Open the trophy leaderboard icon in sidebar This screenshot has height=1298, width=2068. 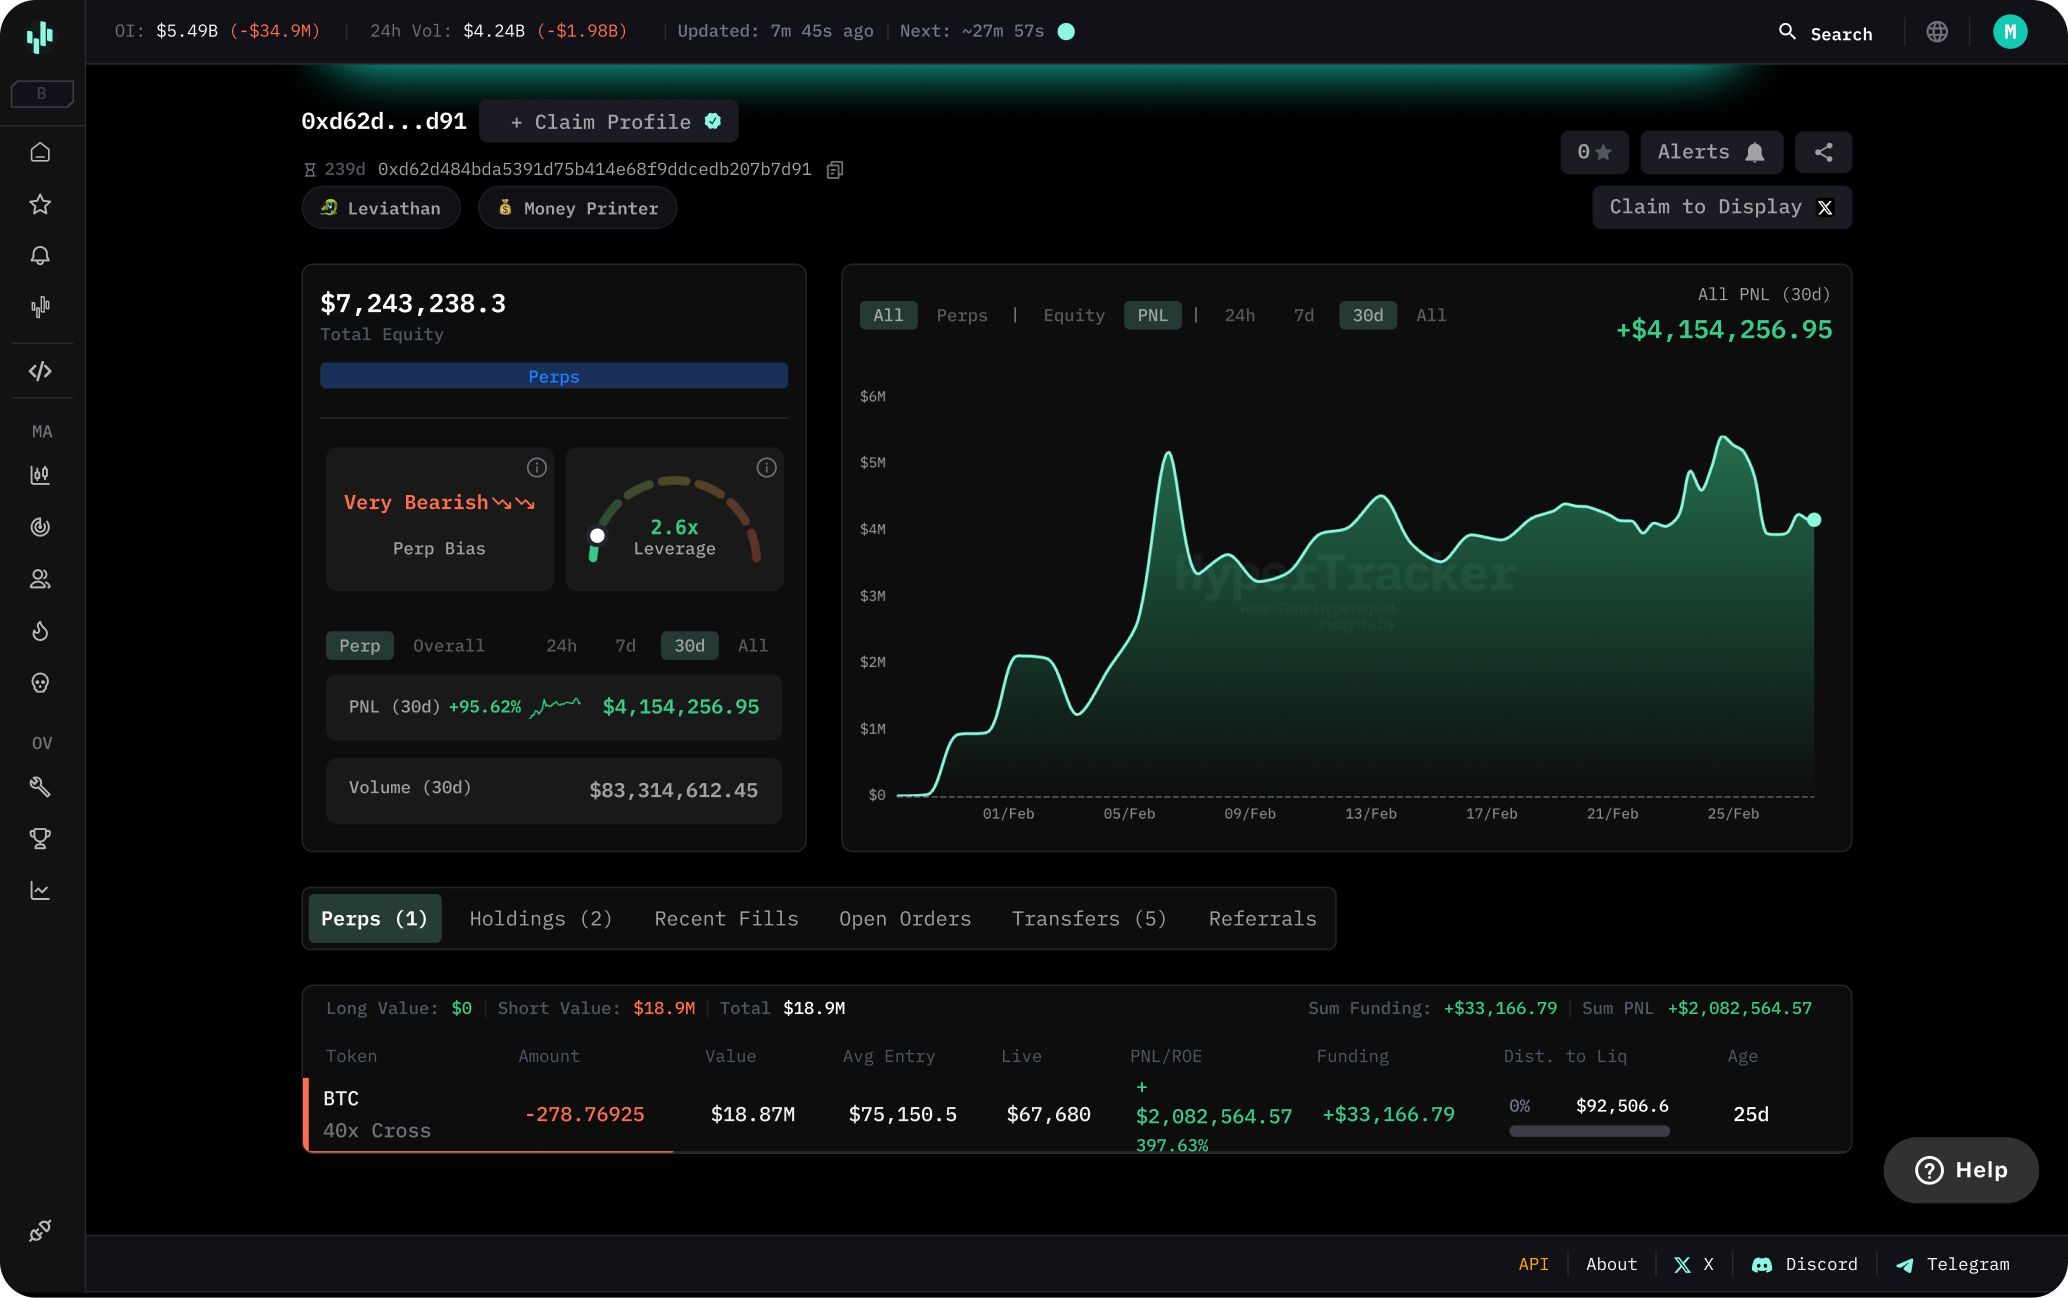click(40, 839)
